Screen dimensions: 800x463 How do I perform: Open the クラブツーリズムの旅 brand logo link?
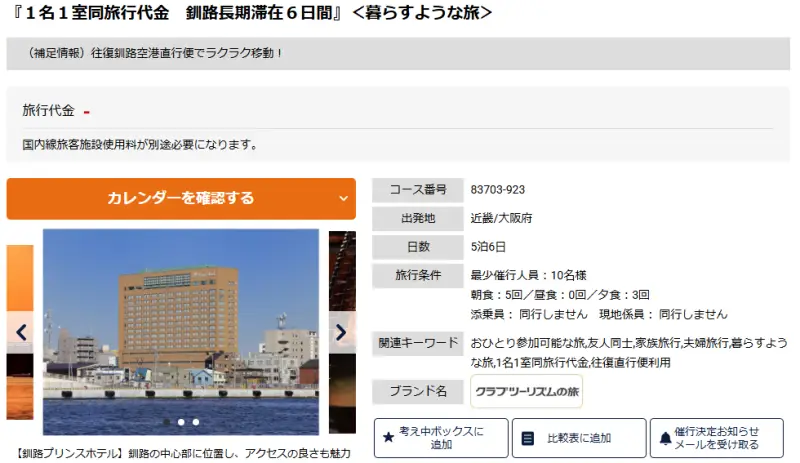(527, 392)
